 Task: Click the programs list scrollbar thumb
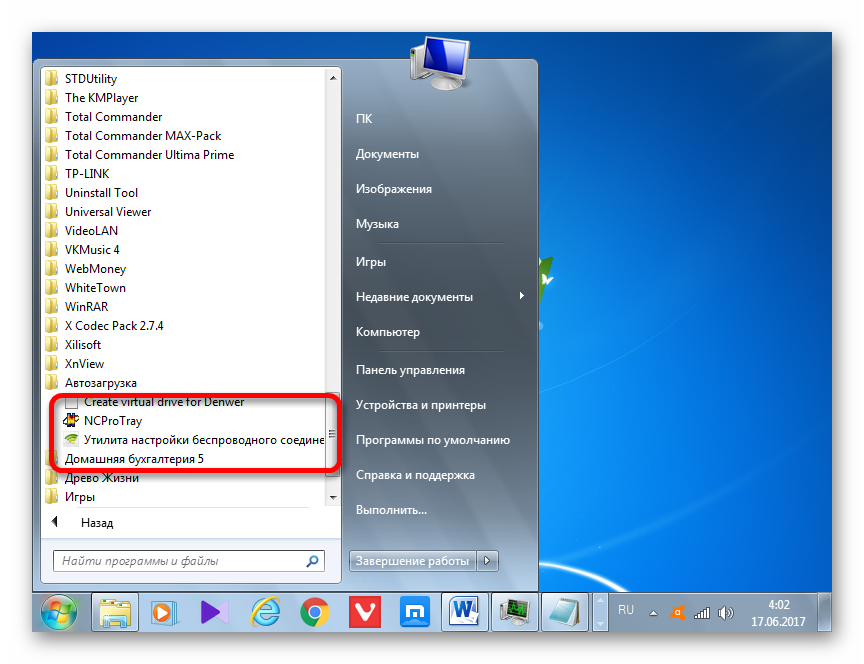click(332, 433)
